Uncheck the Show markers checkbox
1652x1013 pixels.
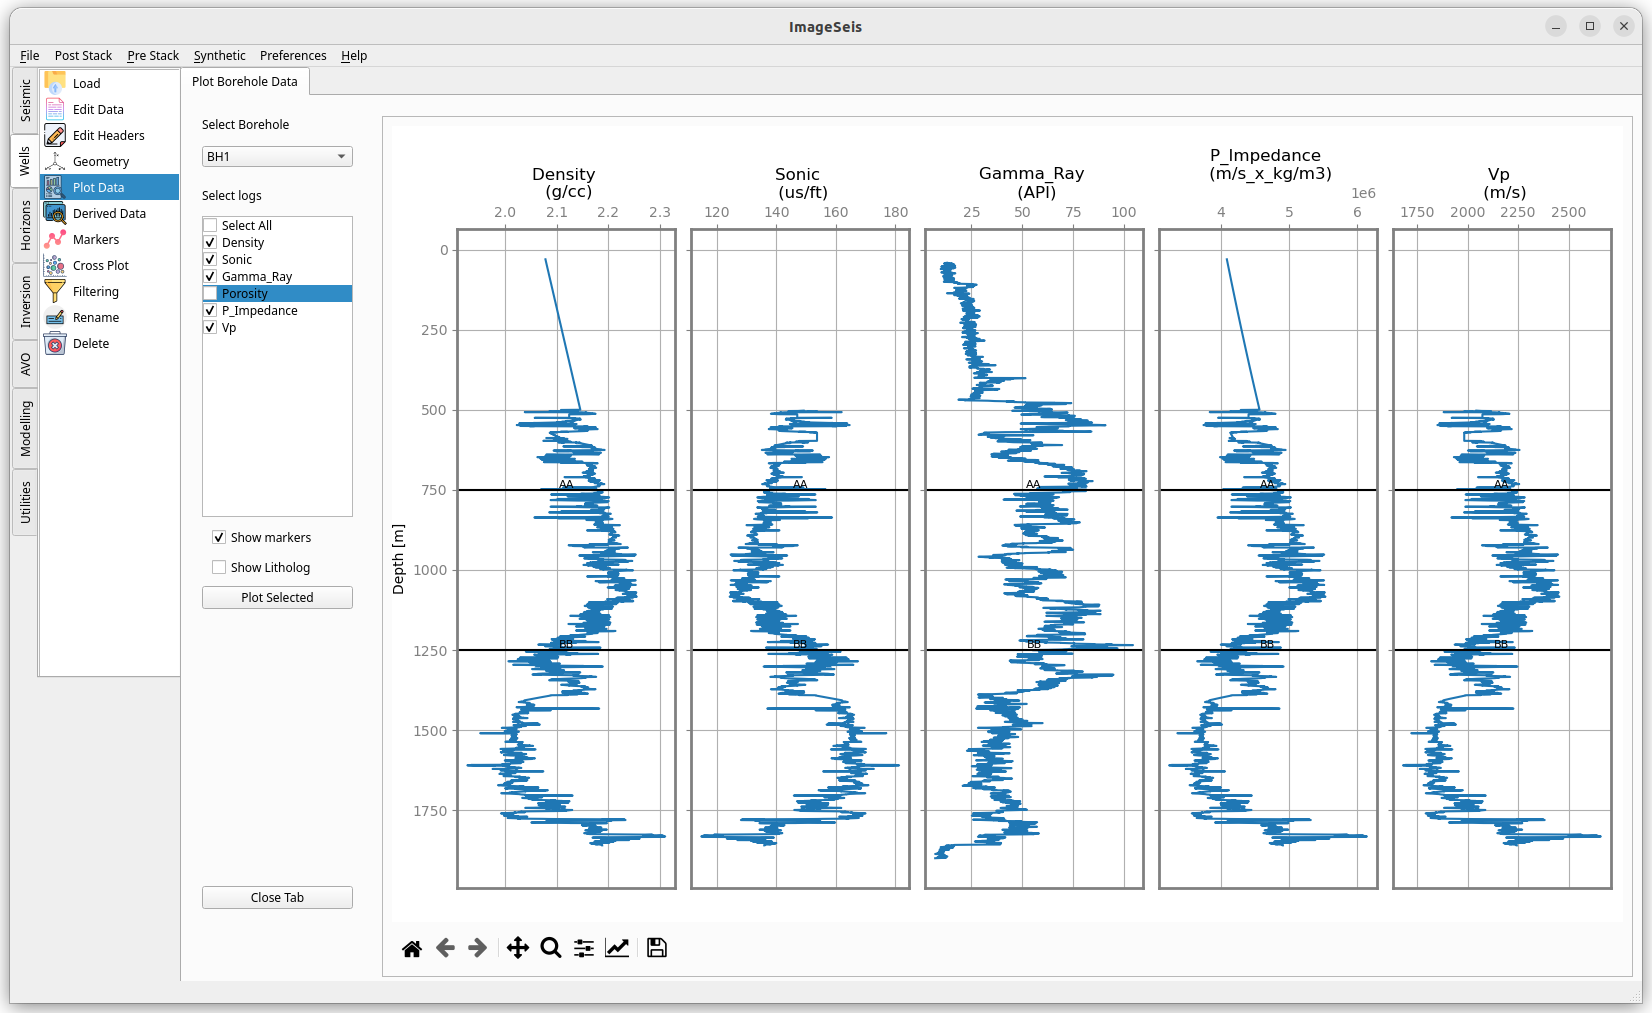pyautogui.click(x=219, y=538)
